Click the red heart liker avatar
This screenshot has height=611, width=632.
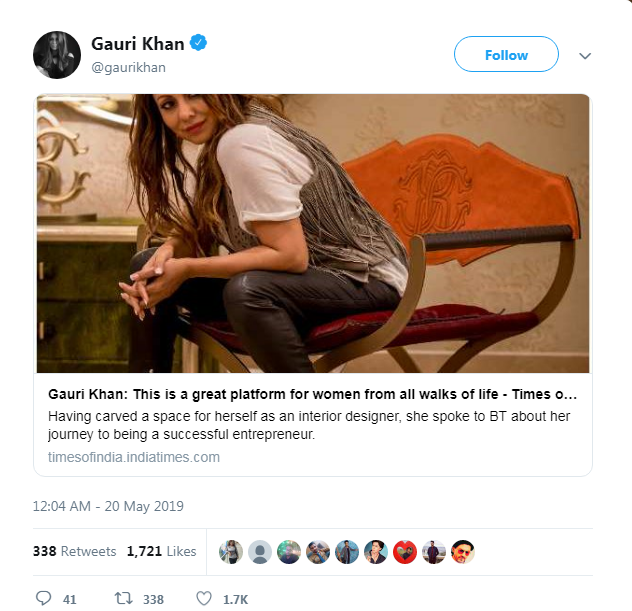[405, 552]
